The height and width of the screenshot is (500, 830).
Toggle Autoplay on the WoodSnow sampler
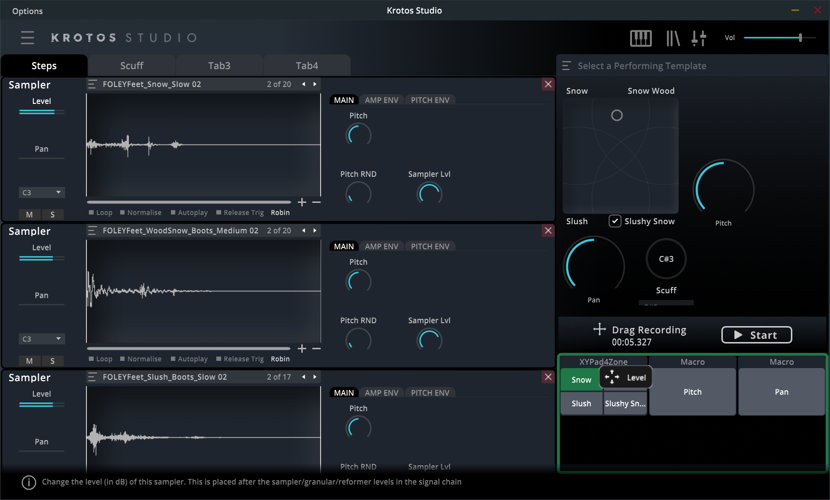(x=189, y=359)
